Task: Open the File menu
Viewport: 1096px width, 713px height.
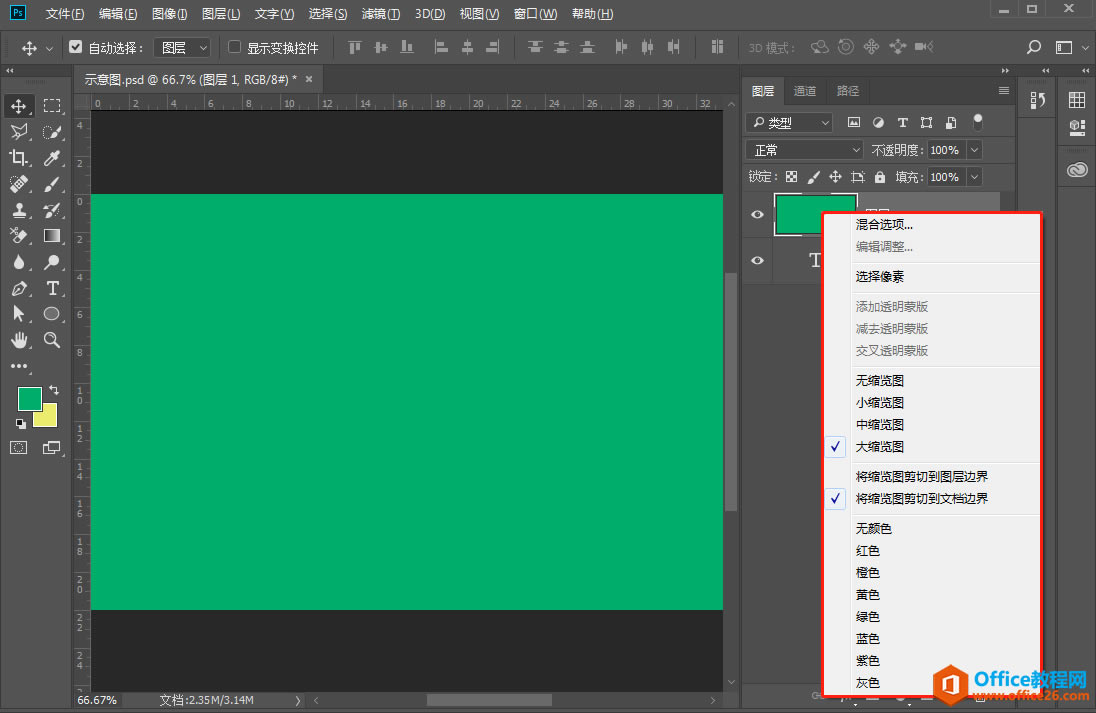Action: 64,14
